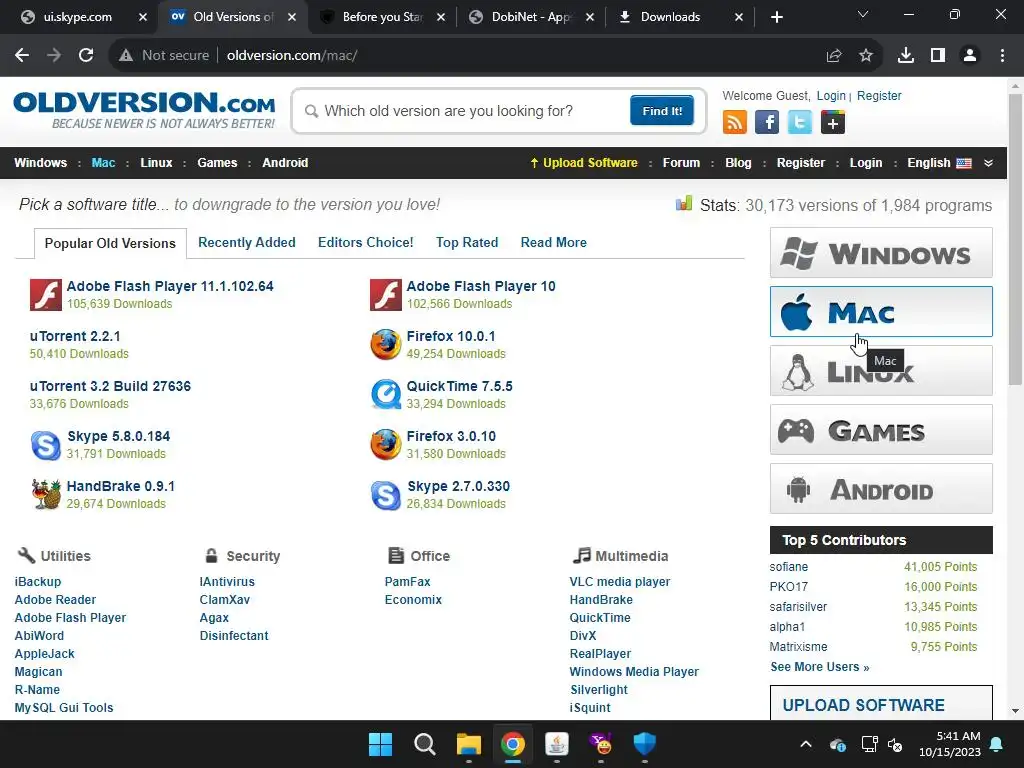Click the large Games platform button
The height and width of the screenshot is (768, 1024).
click(x=881, y=430)
